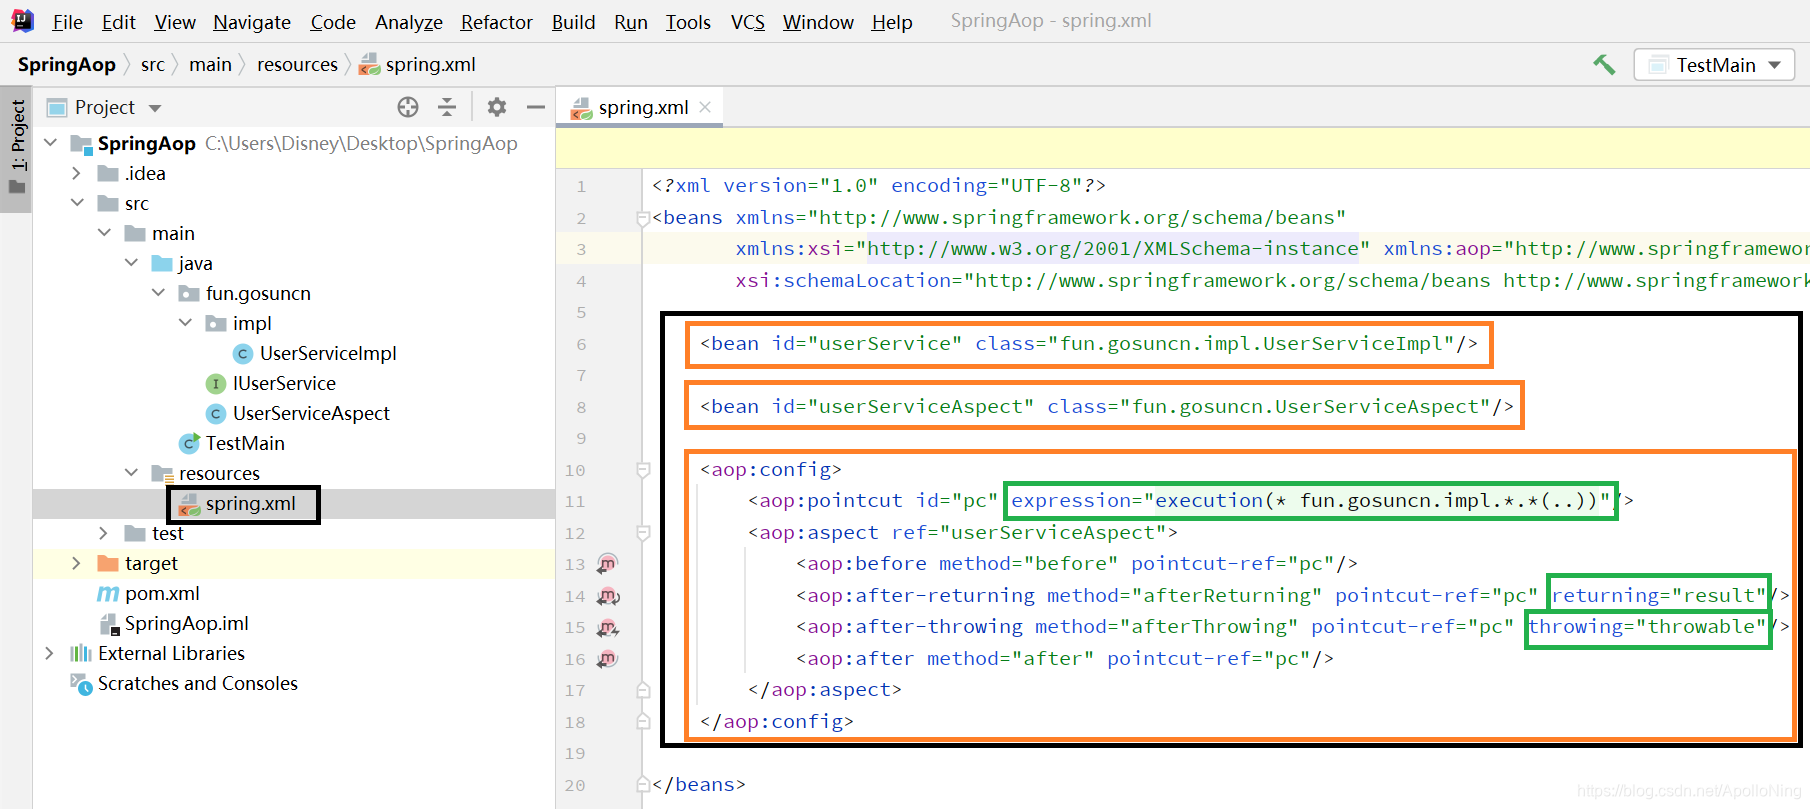Collapse the fun.gosuncn package
The image size is (1810, 809).
pos(158,293)
